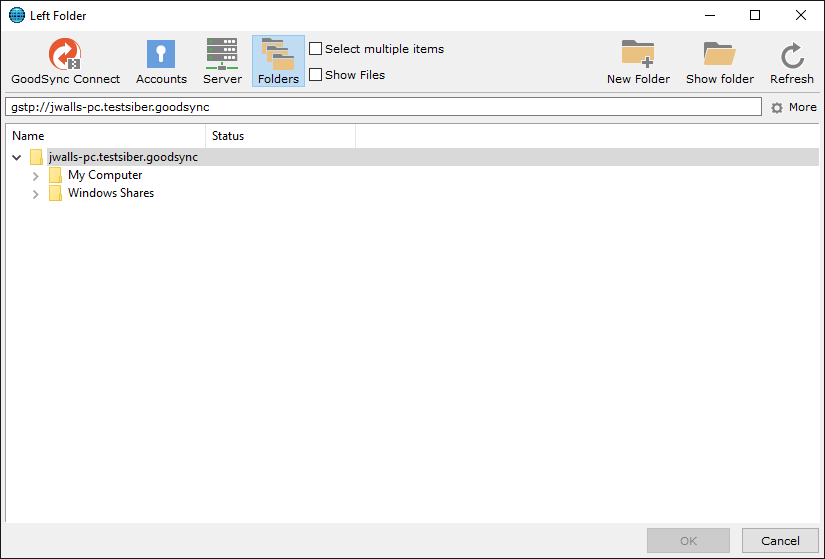Collapse the jwalls-pc.testsiber.goodsync tree node
The width and height of the screenshot is (825, 559).
click(x=17, y=157)
